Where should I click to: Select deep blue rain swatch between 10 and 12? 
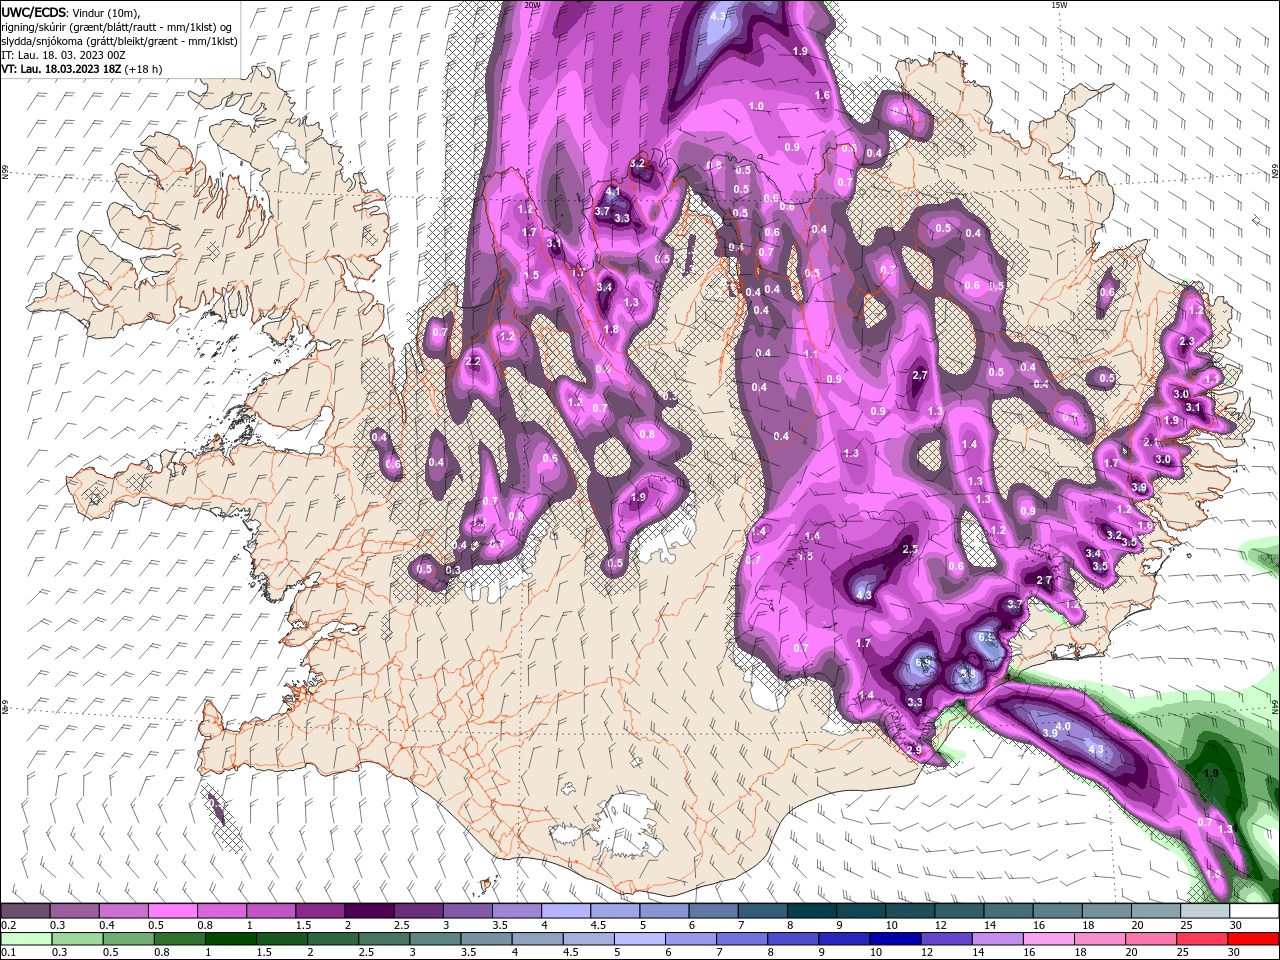tap(894, 939)
